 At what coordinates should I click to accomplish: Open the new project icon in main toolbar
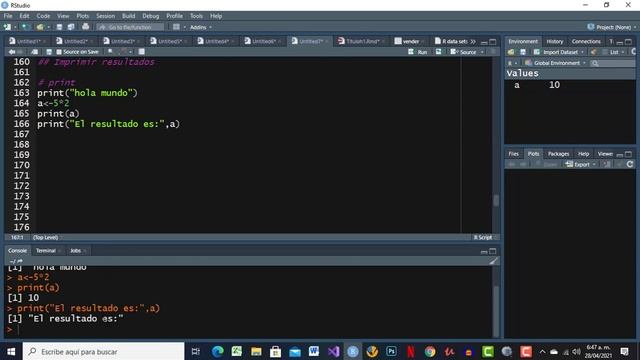(25, 27)
